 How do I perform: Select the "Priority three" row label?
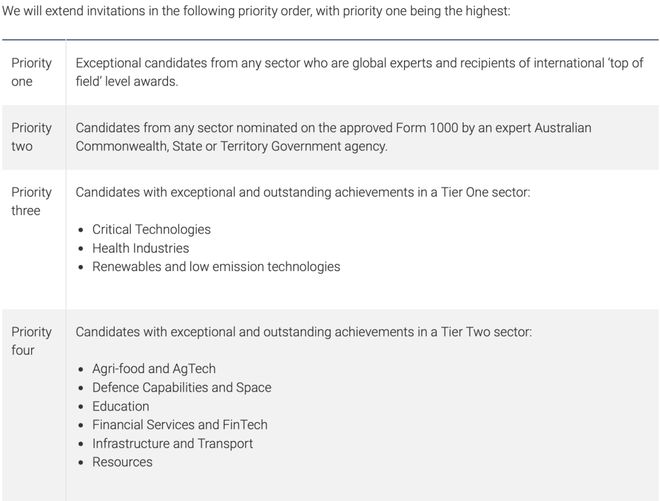click(x=31, y=201)
